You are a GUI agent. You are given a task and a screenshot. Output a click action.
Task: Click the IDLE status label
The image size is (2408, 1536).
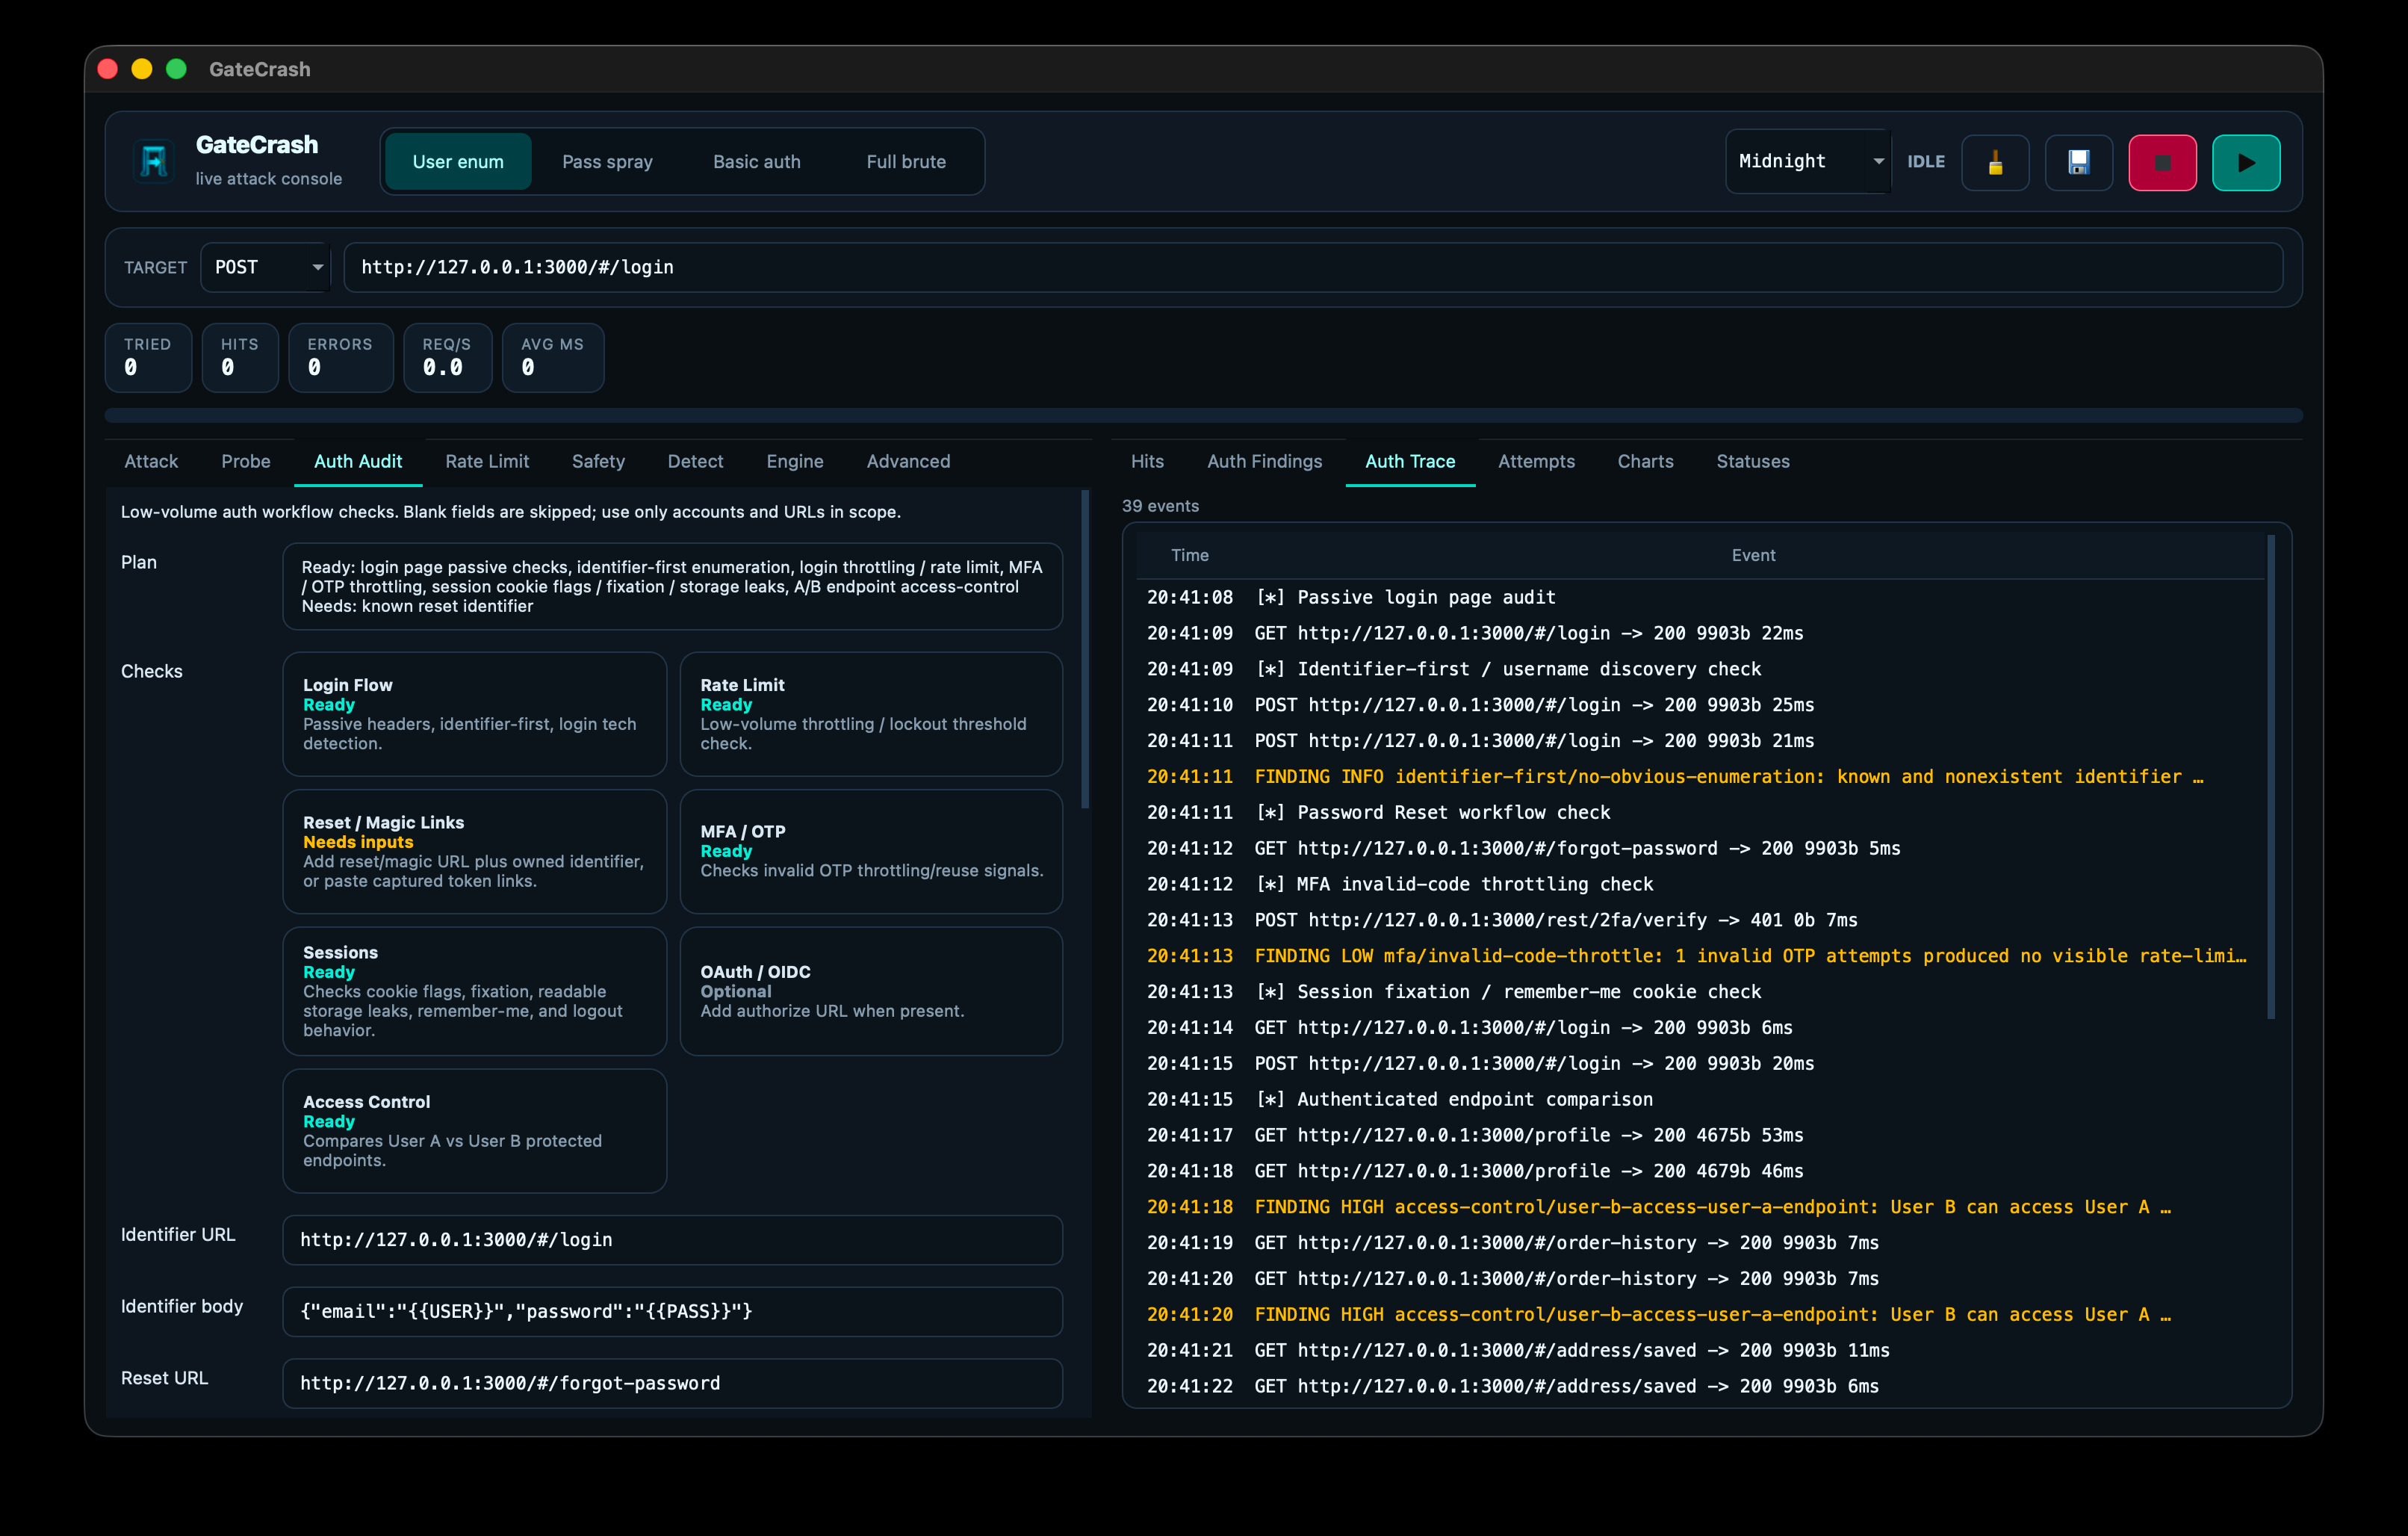click(x=1926, y=162)
